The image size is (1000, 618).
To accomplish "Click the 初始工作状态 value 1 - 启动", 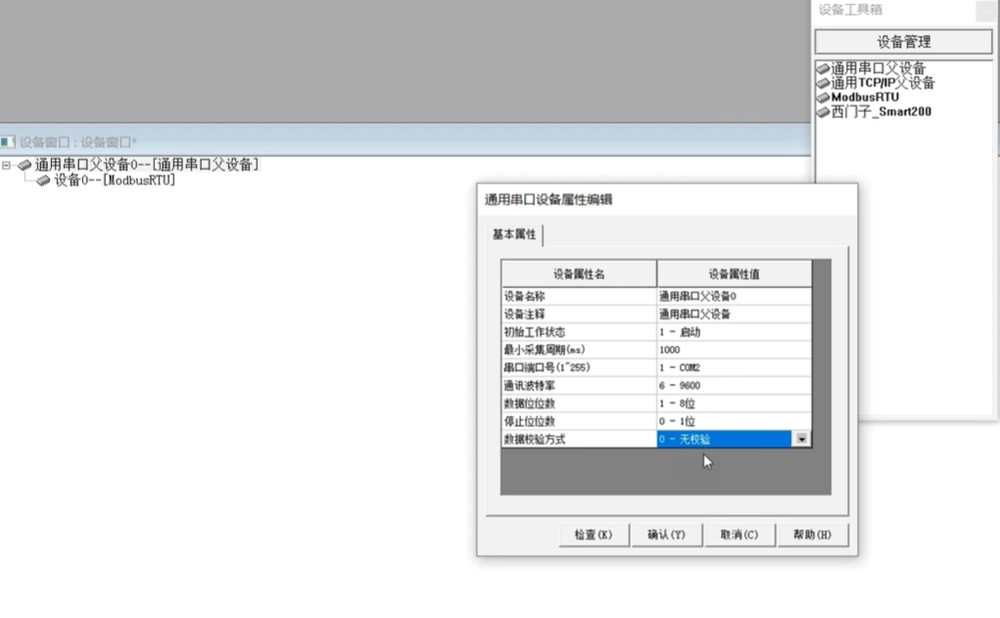I will coord(733,331).
